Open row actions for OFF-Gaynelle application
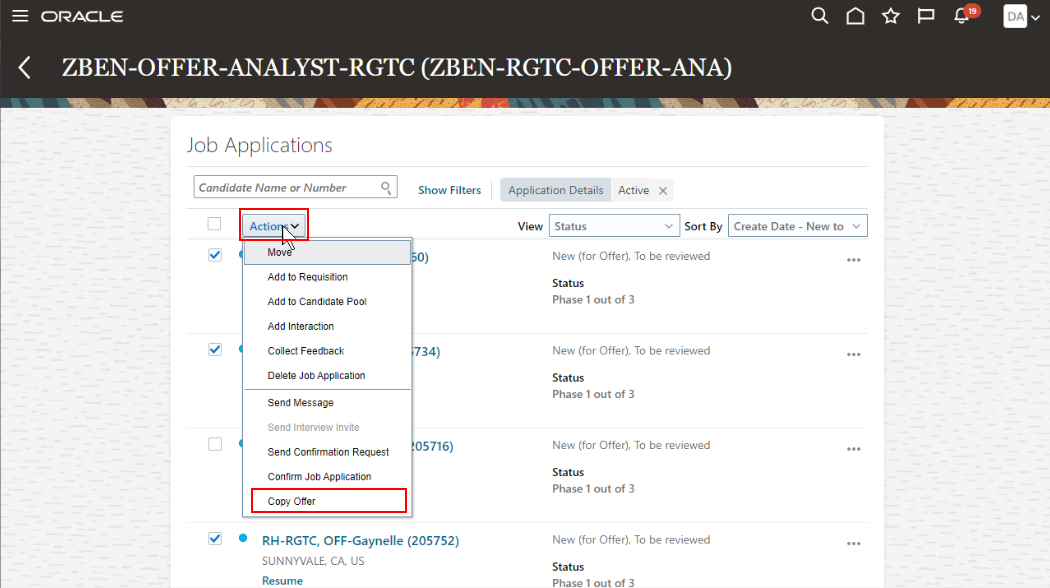 click(853, 543)
